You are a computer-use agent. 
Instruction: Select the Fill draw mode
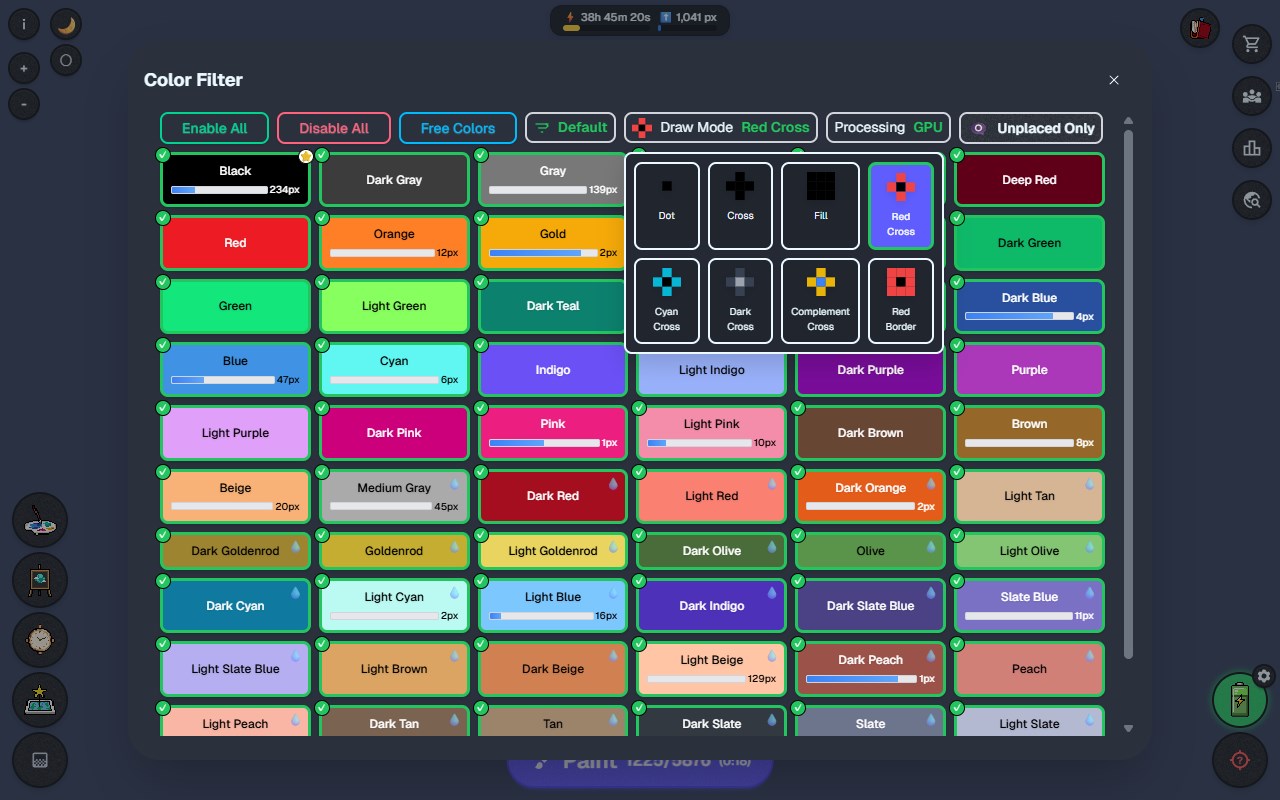(820, 206)
